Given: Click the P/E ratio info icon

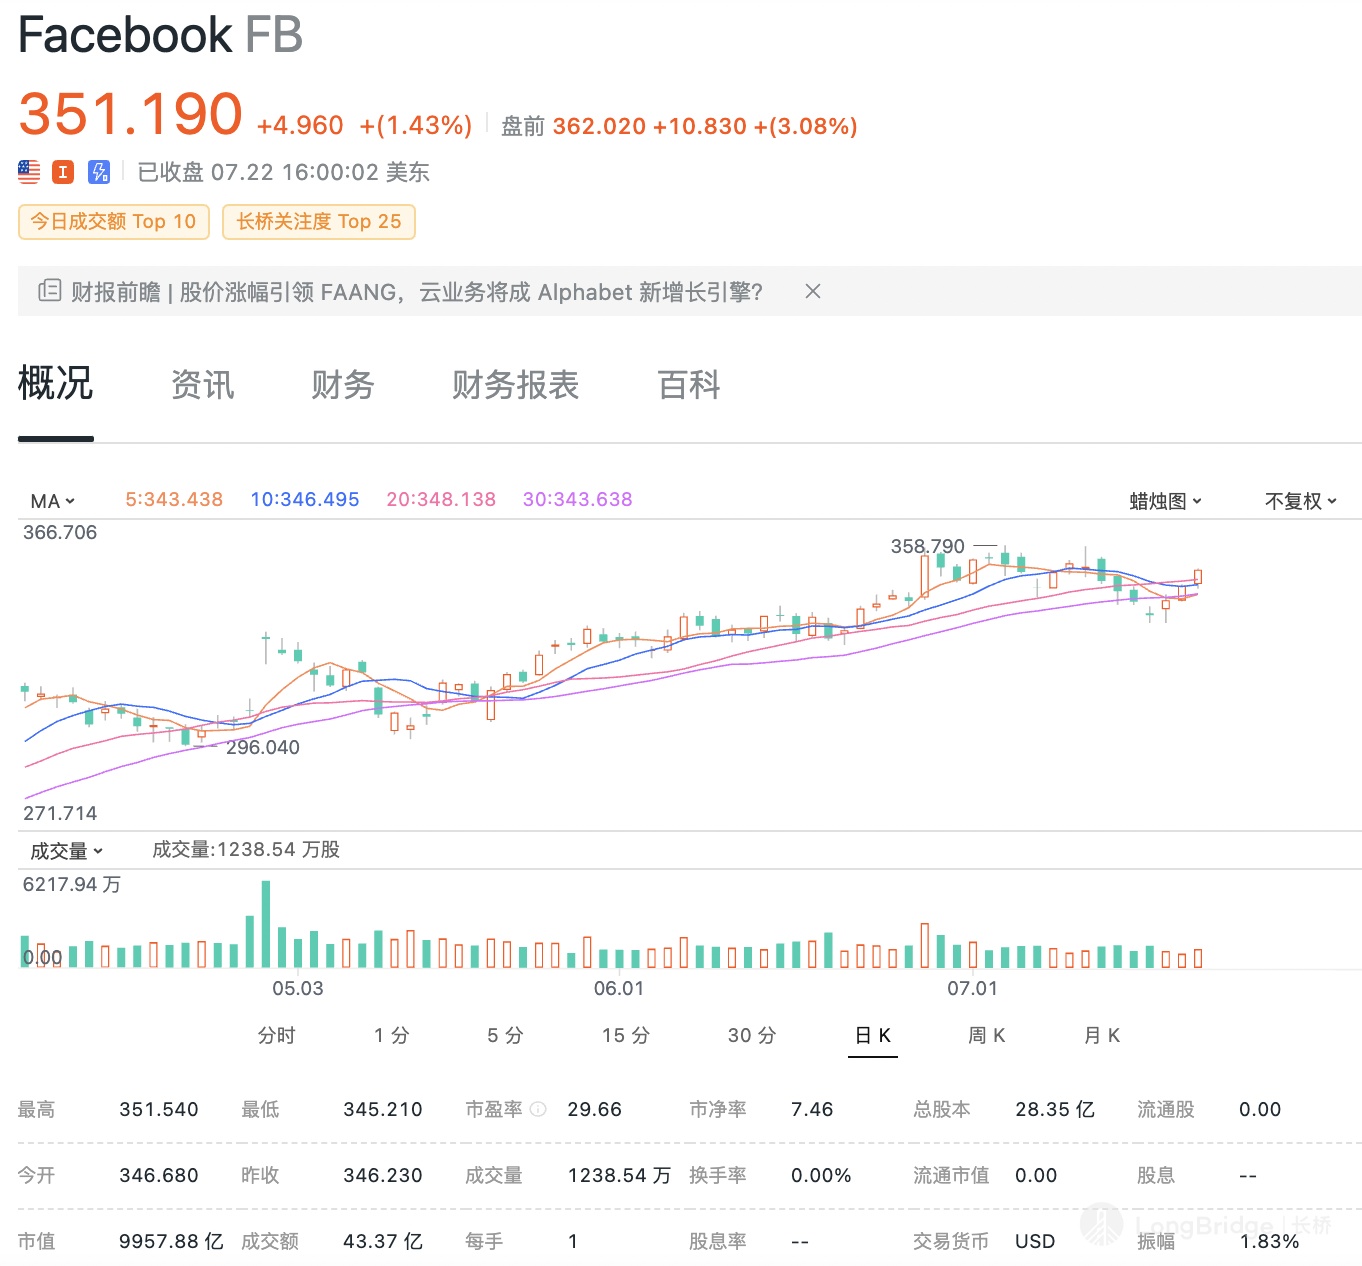Looking at the screenshot, I should pos(538,1109).
